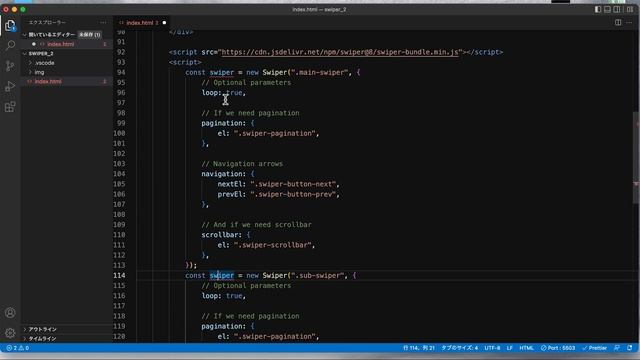This screenshot has width=640, height=360.
Task: Click the dot icon beside index.html in open editors
Action: (x=34, y=44)
